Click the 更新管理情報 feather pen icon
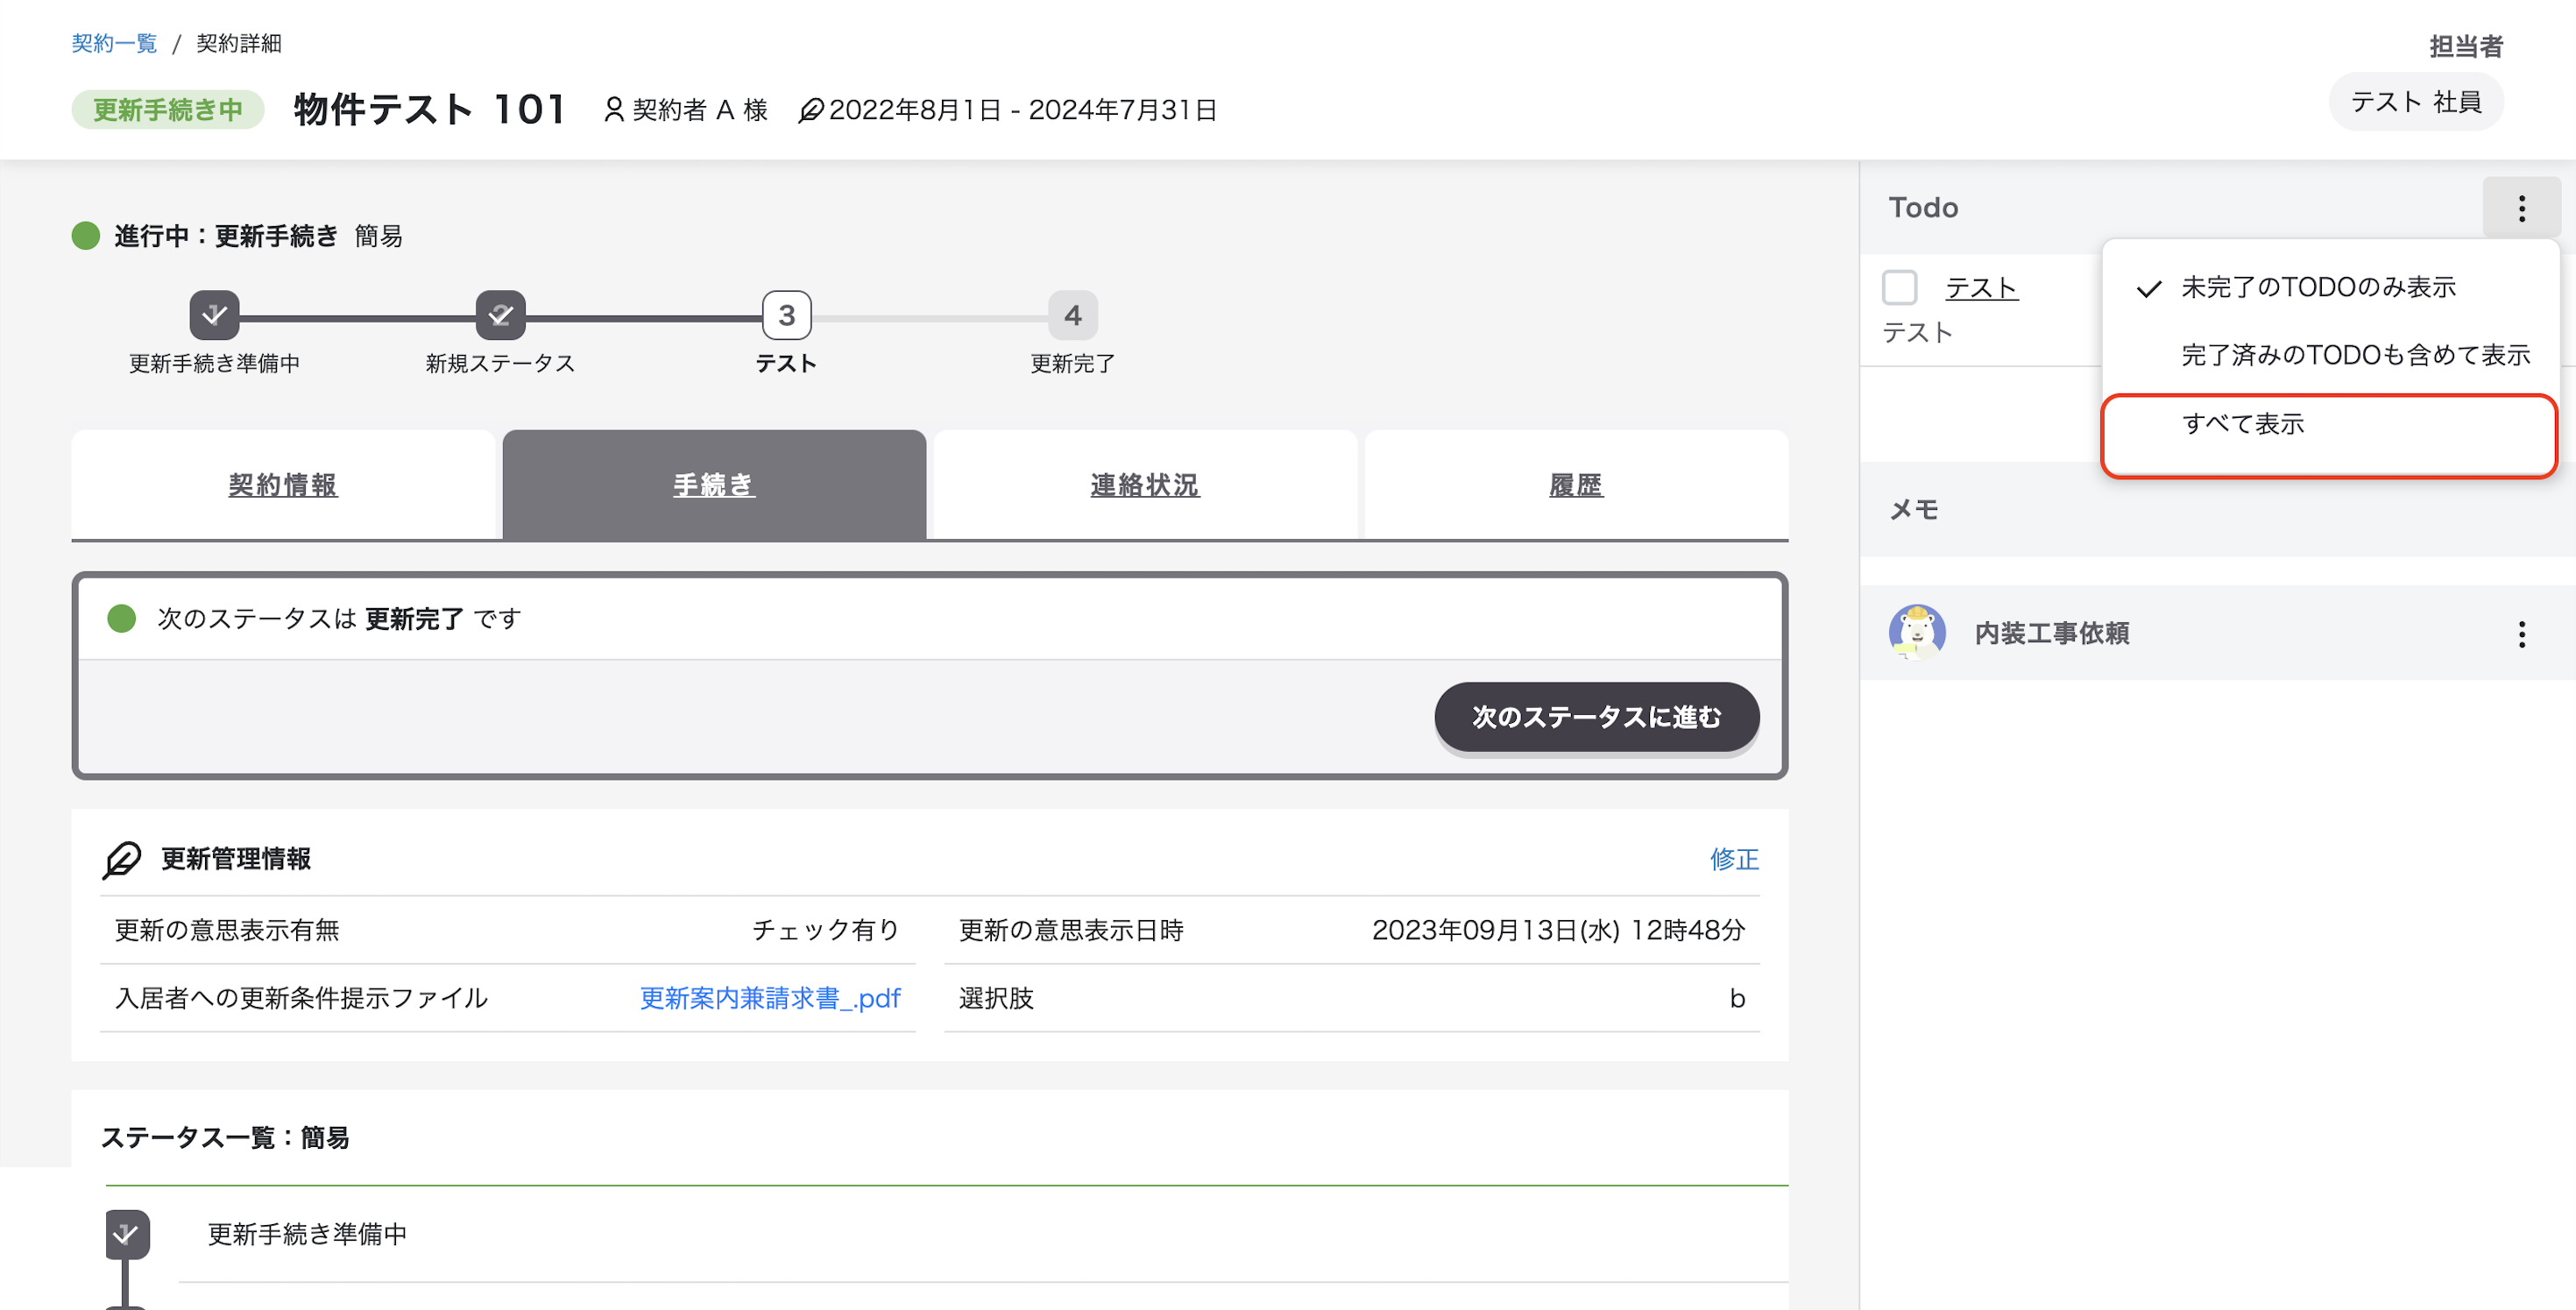Screen dimensions: 2576x1310 tap(122, 859)
